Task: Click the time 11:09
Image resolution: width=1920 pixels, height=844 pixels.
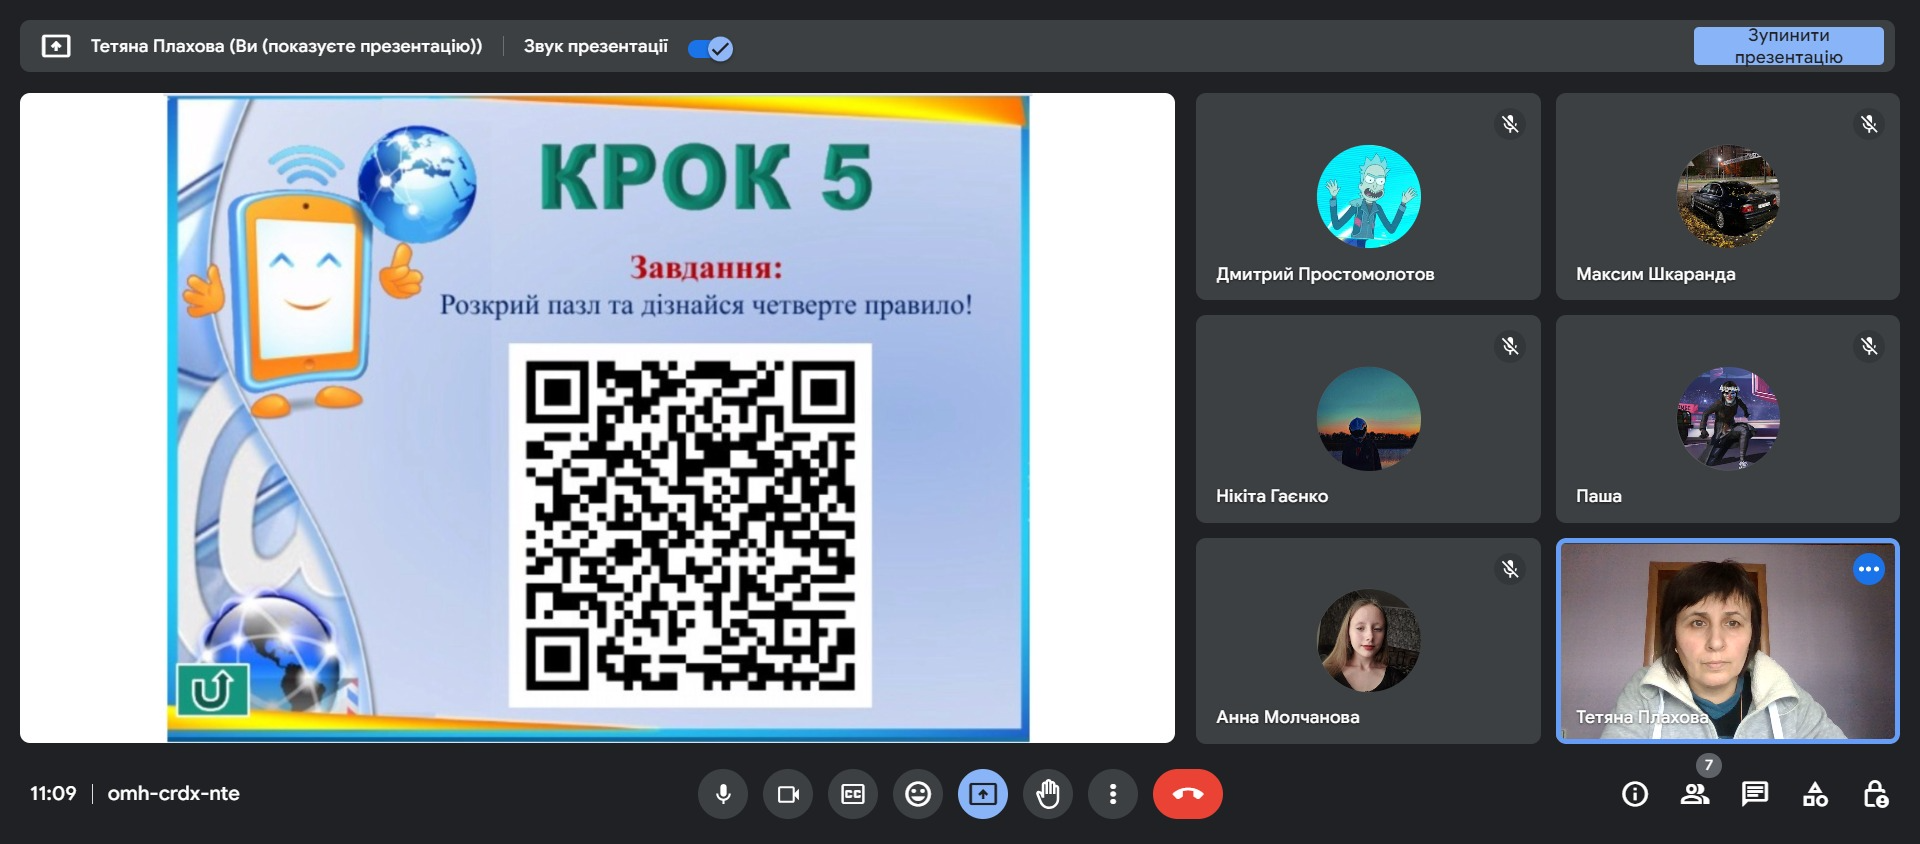Action: (53, 793)
